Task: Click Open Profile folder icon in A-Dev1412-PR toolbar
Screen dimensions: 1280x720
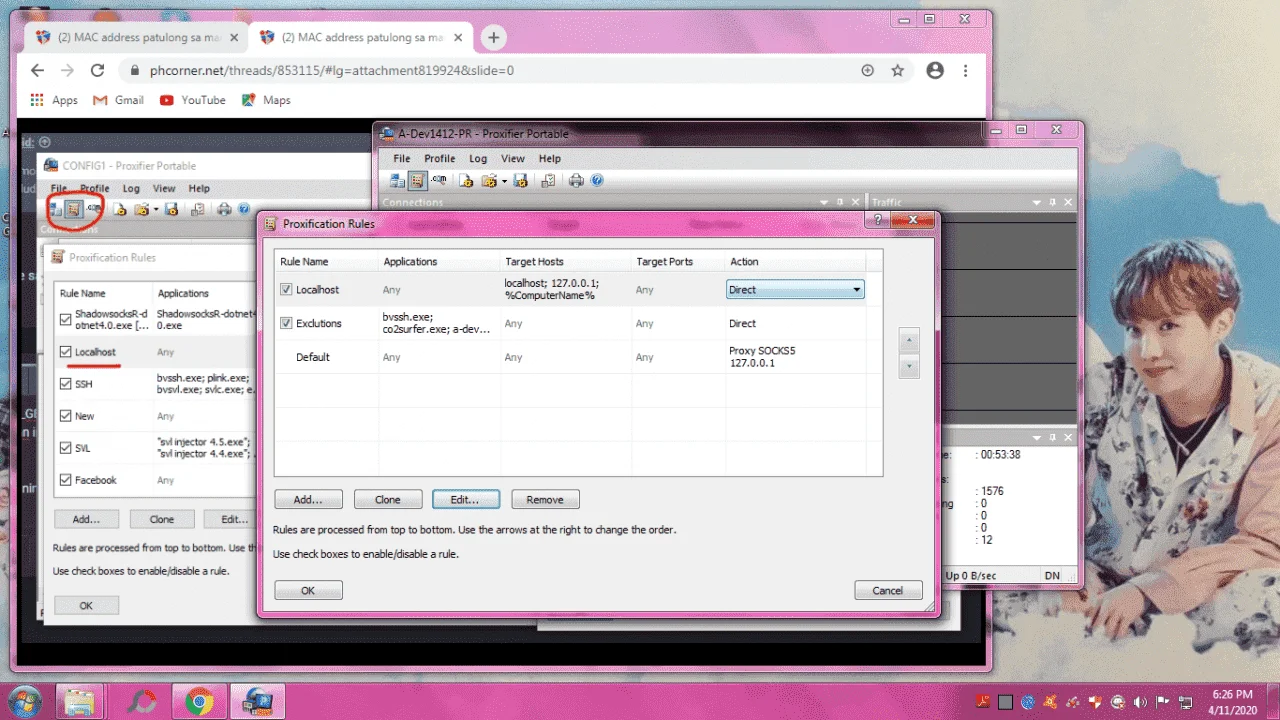Action: [490, 181]
